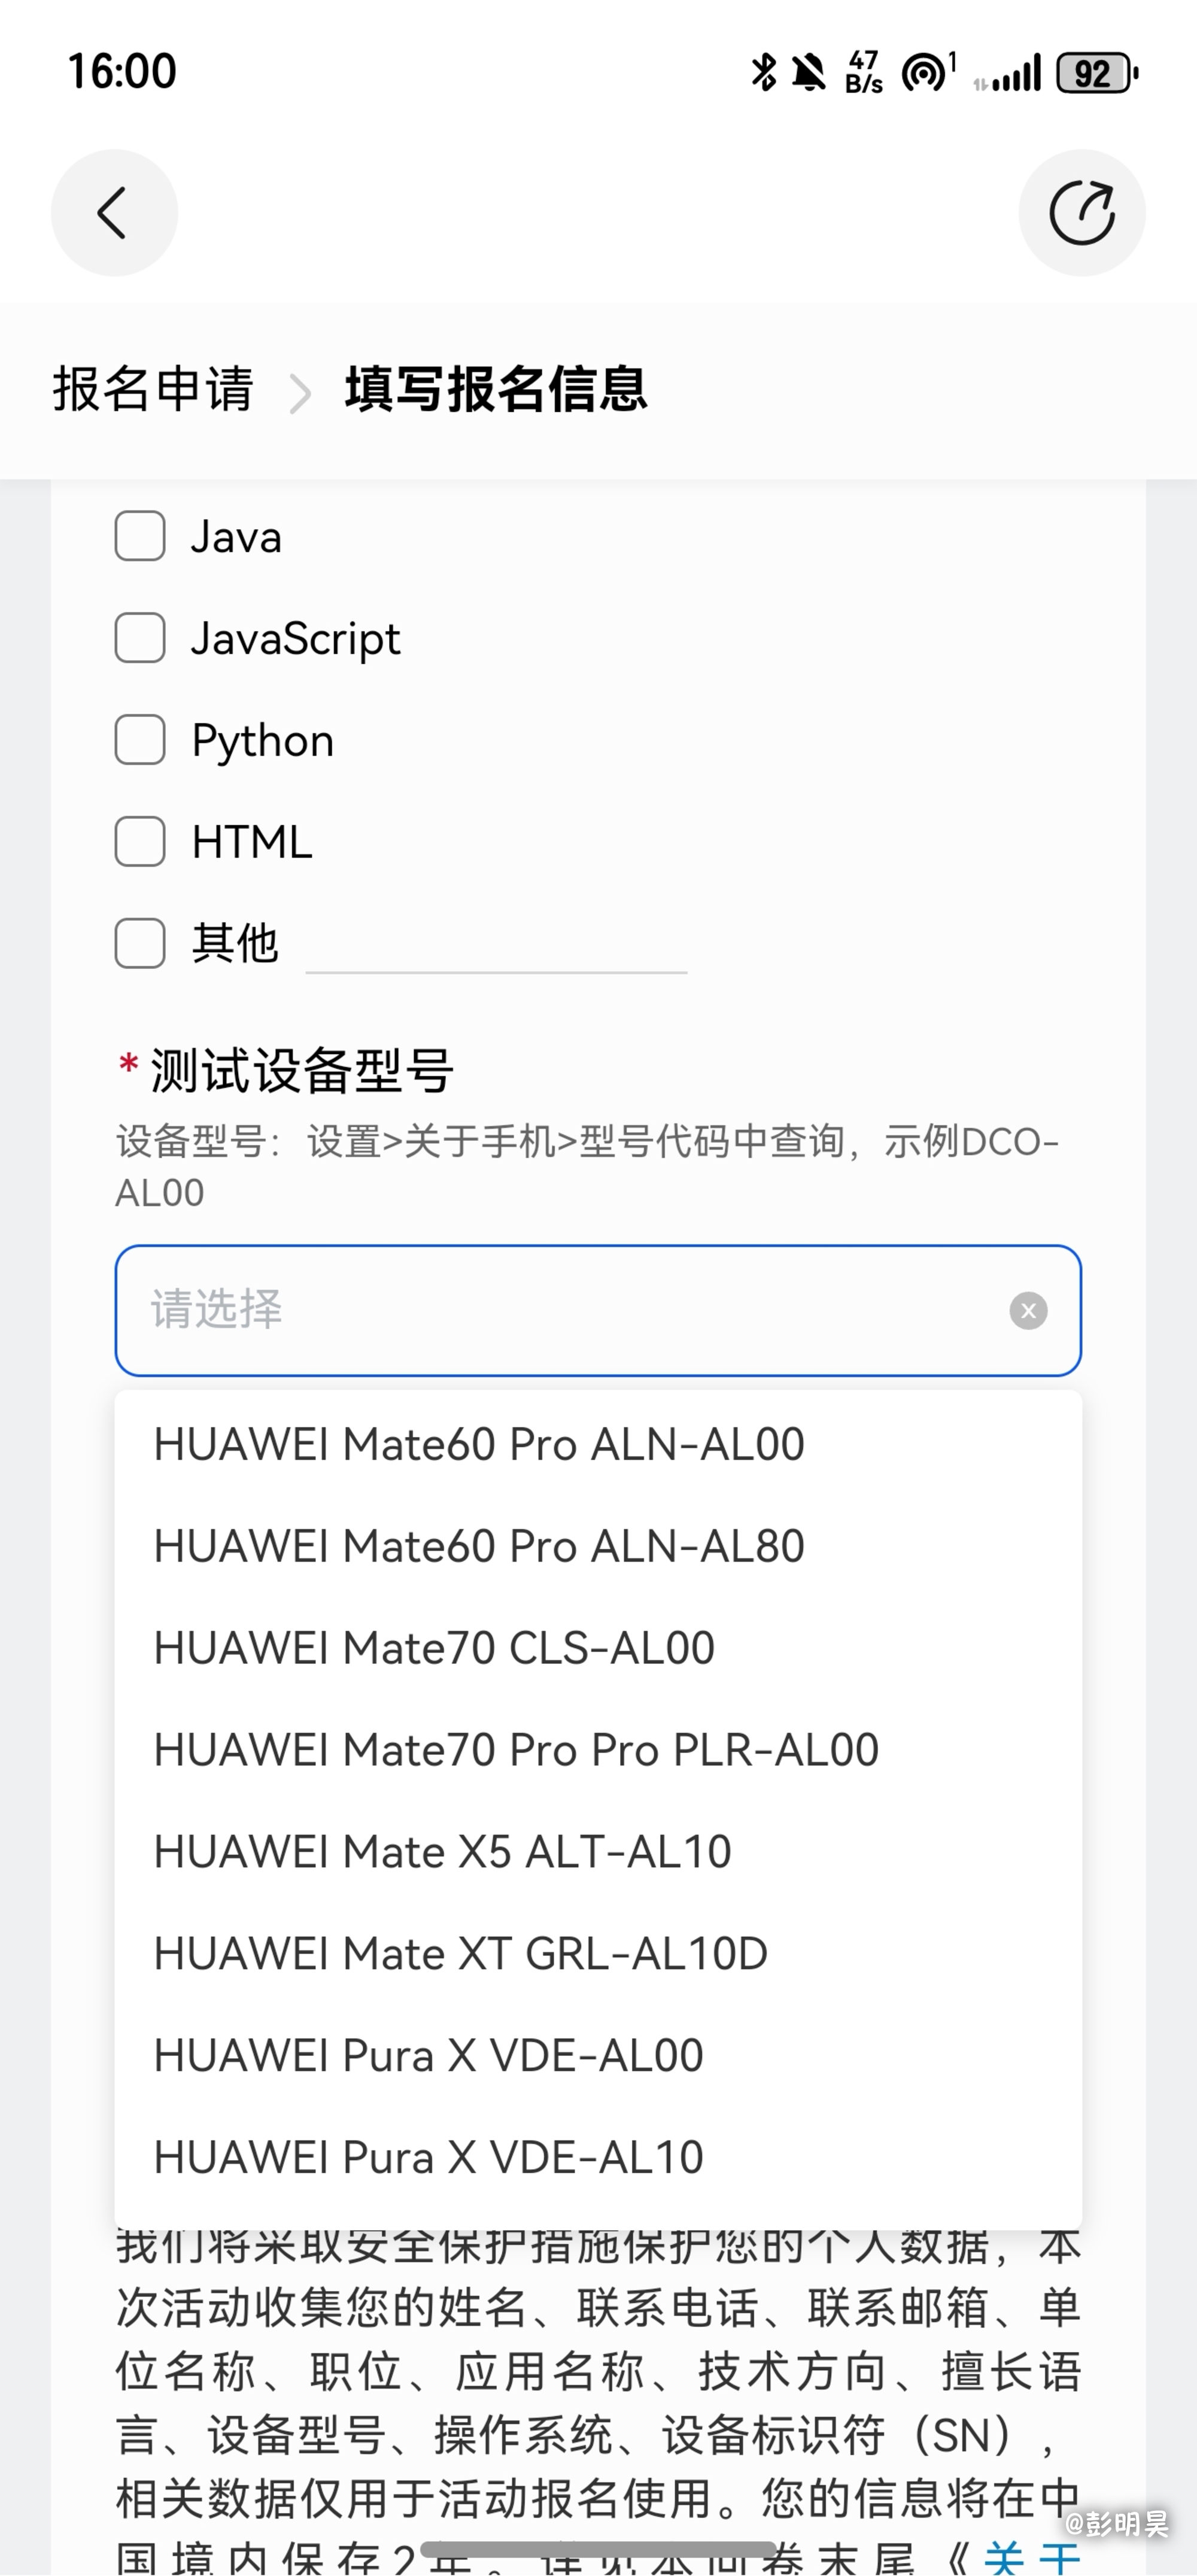
Task: Pick HUAWEI Mate70 CLS-AL00 from list
Action: [598, 1648]
